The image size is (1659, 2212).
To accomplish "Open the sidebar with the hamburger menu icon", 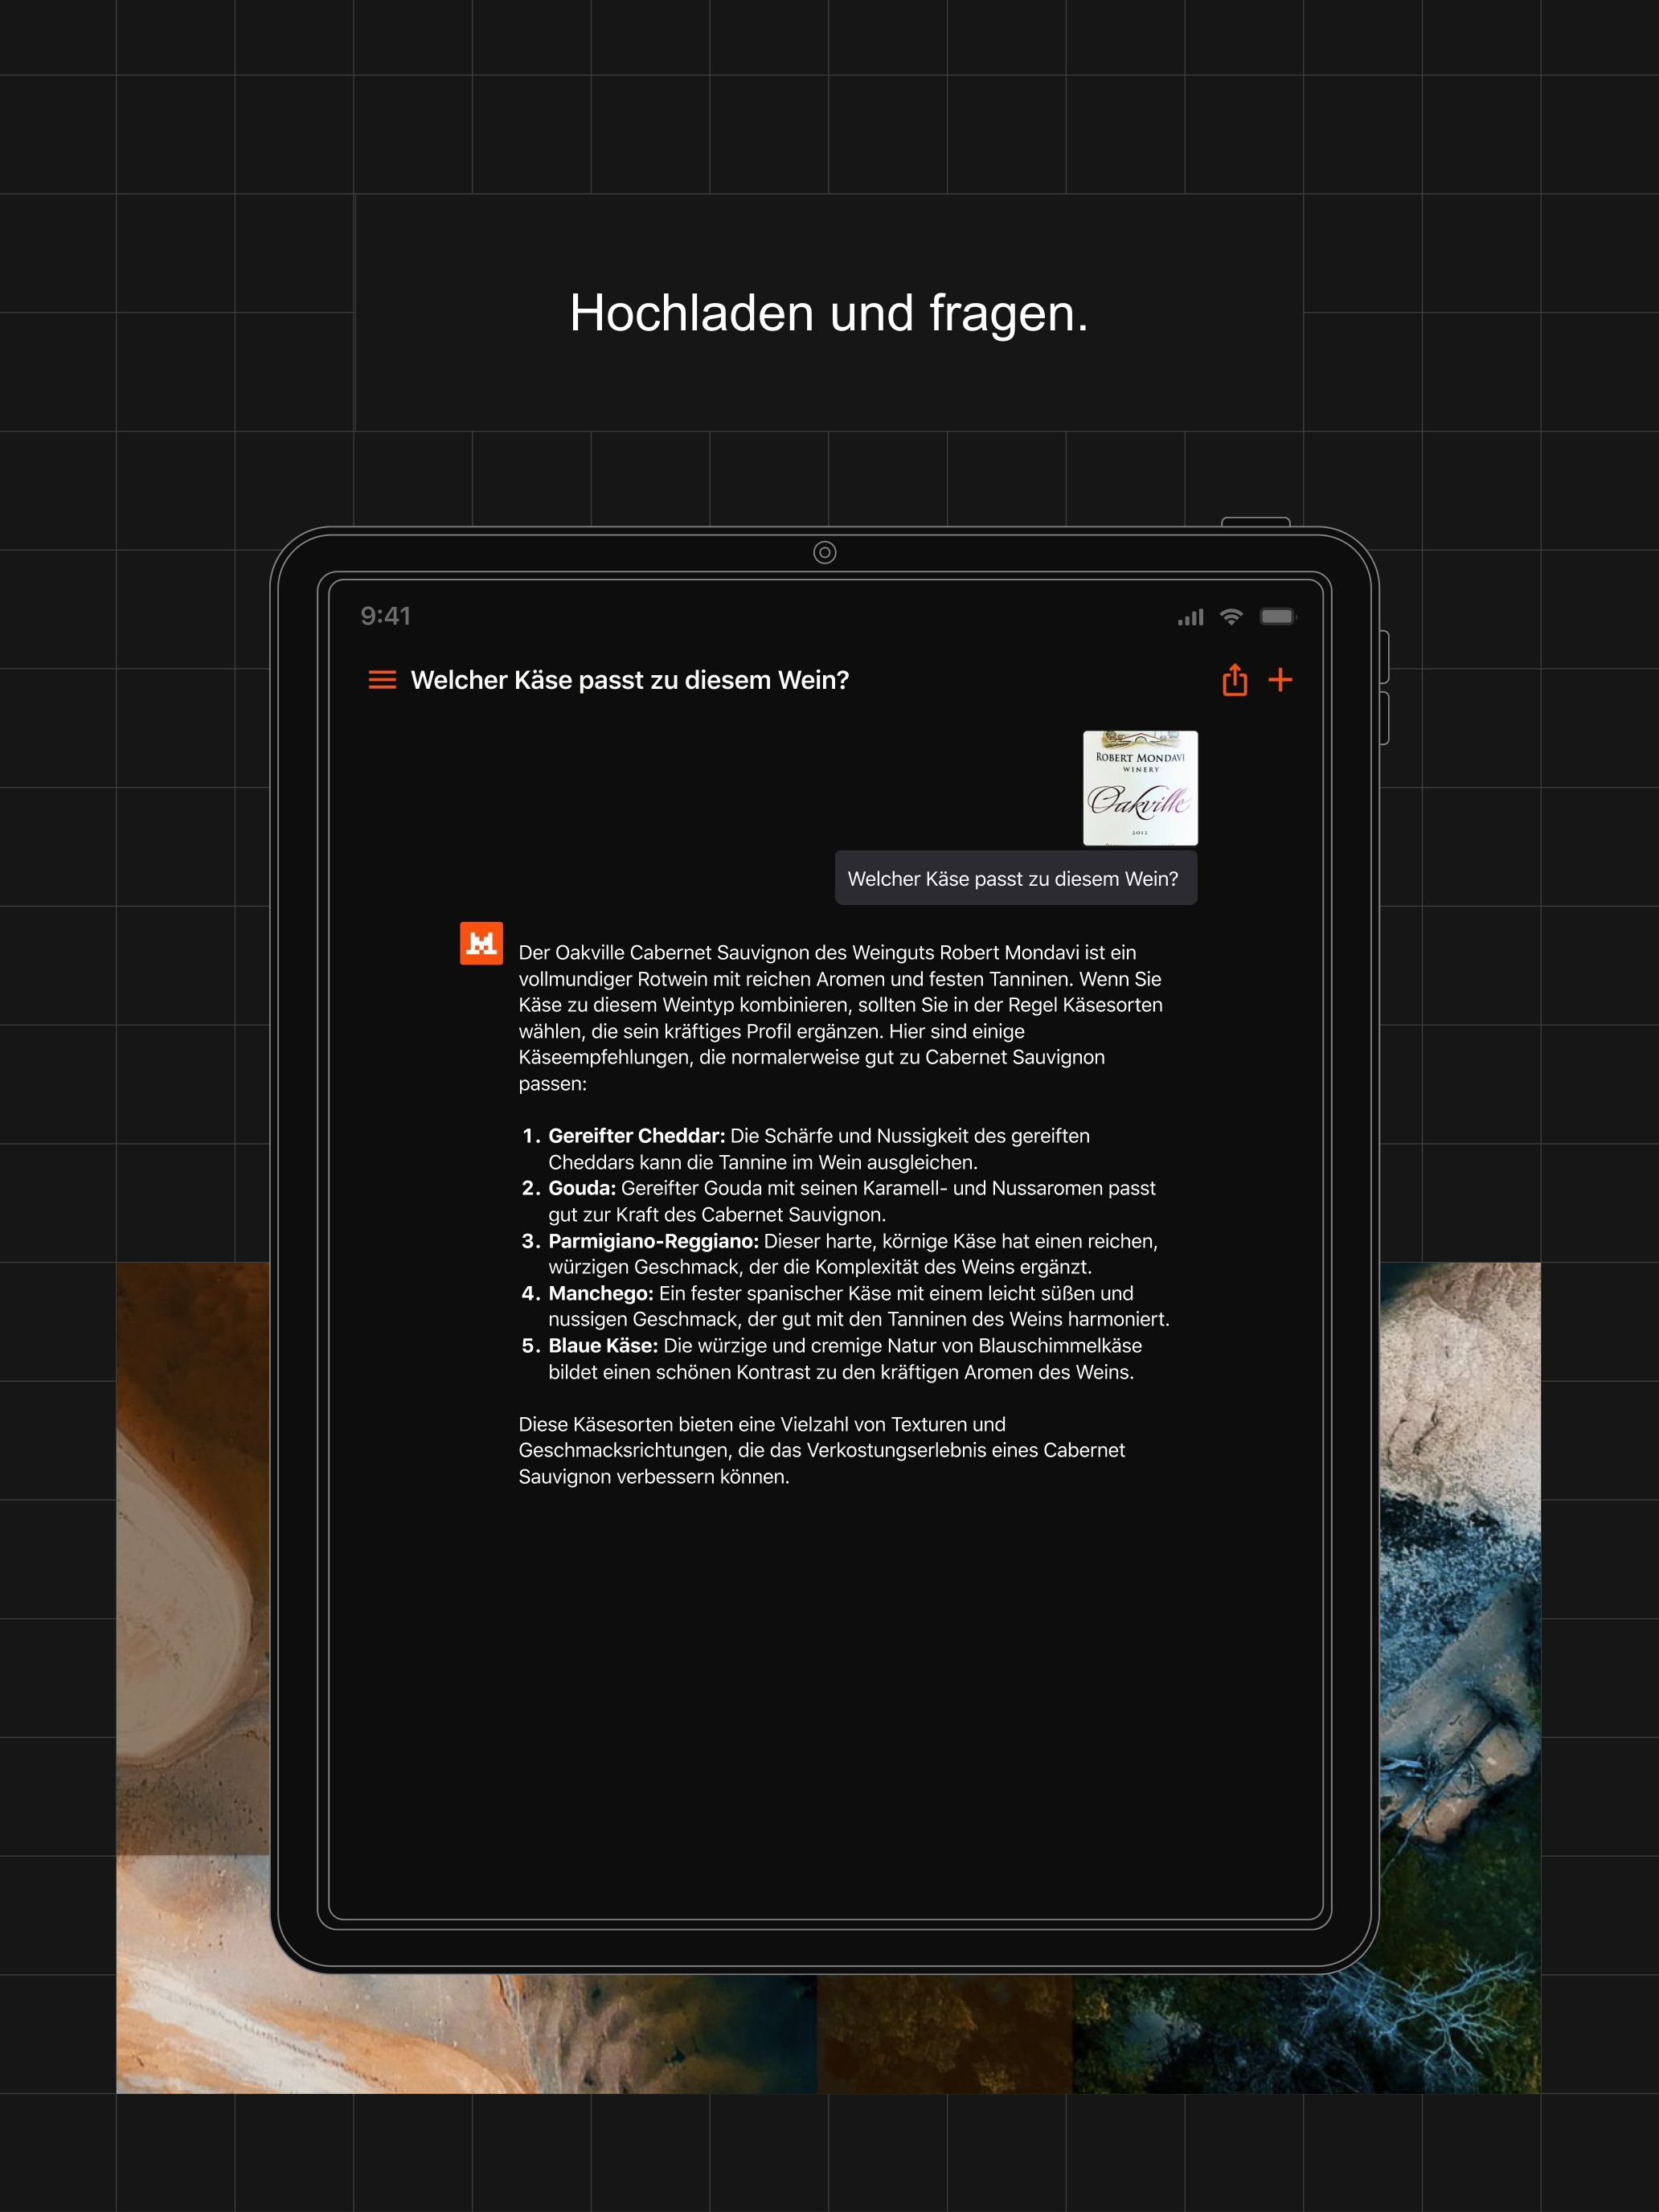I will 383,679.
